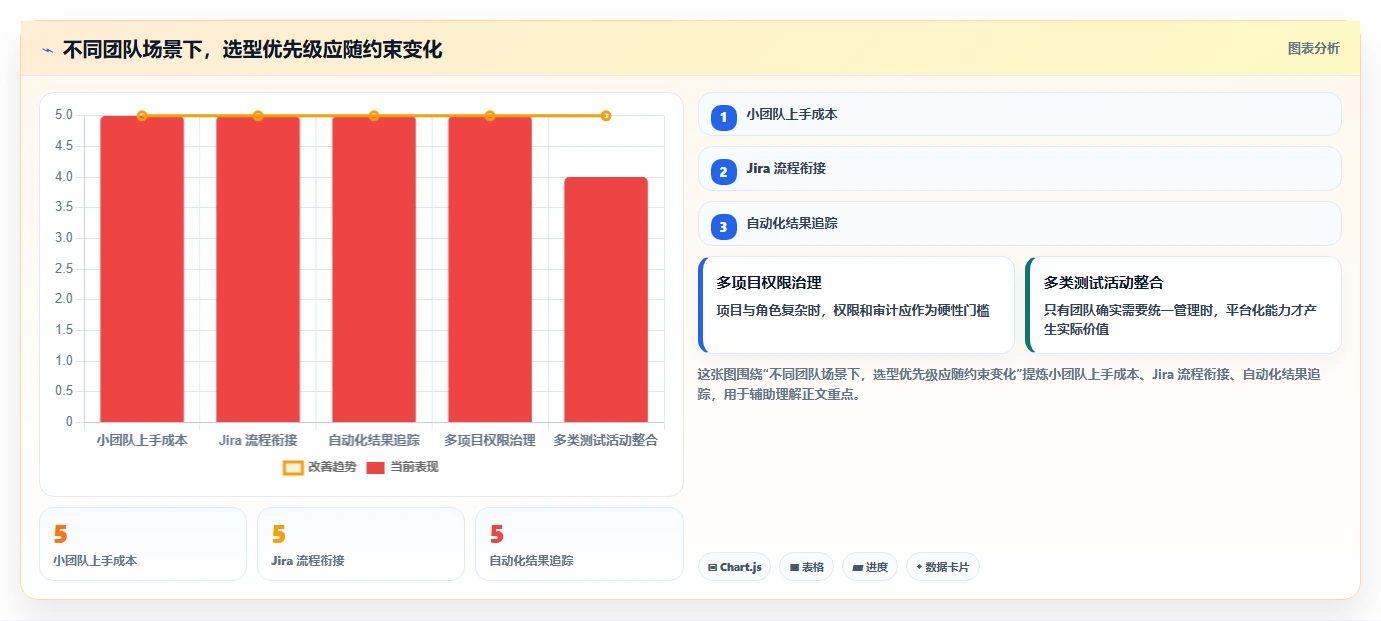The height and width of the screenshot is (621, 1381).
Task: Click the red 当前表现 legend swatch
Action: click(x=376, y=467)
